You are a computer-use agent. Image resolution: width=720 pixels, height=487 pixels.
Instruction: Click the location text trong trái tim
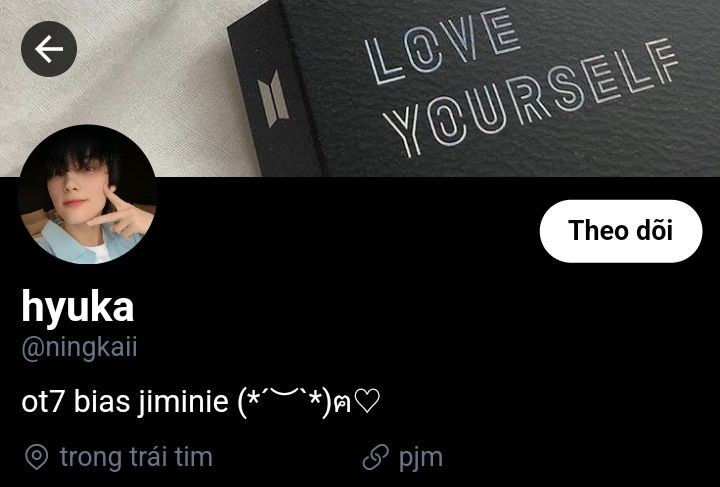tap(136, 457)
